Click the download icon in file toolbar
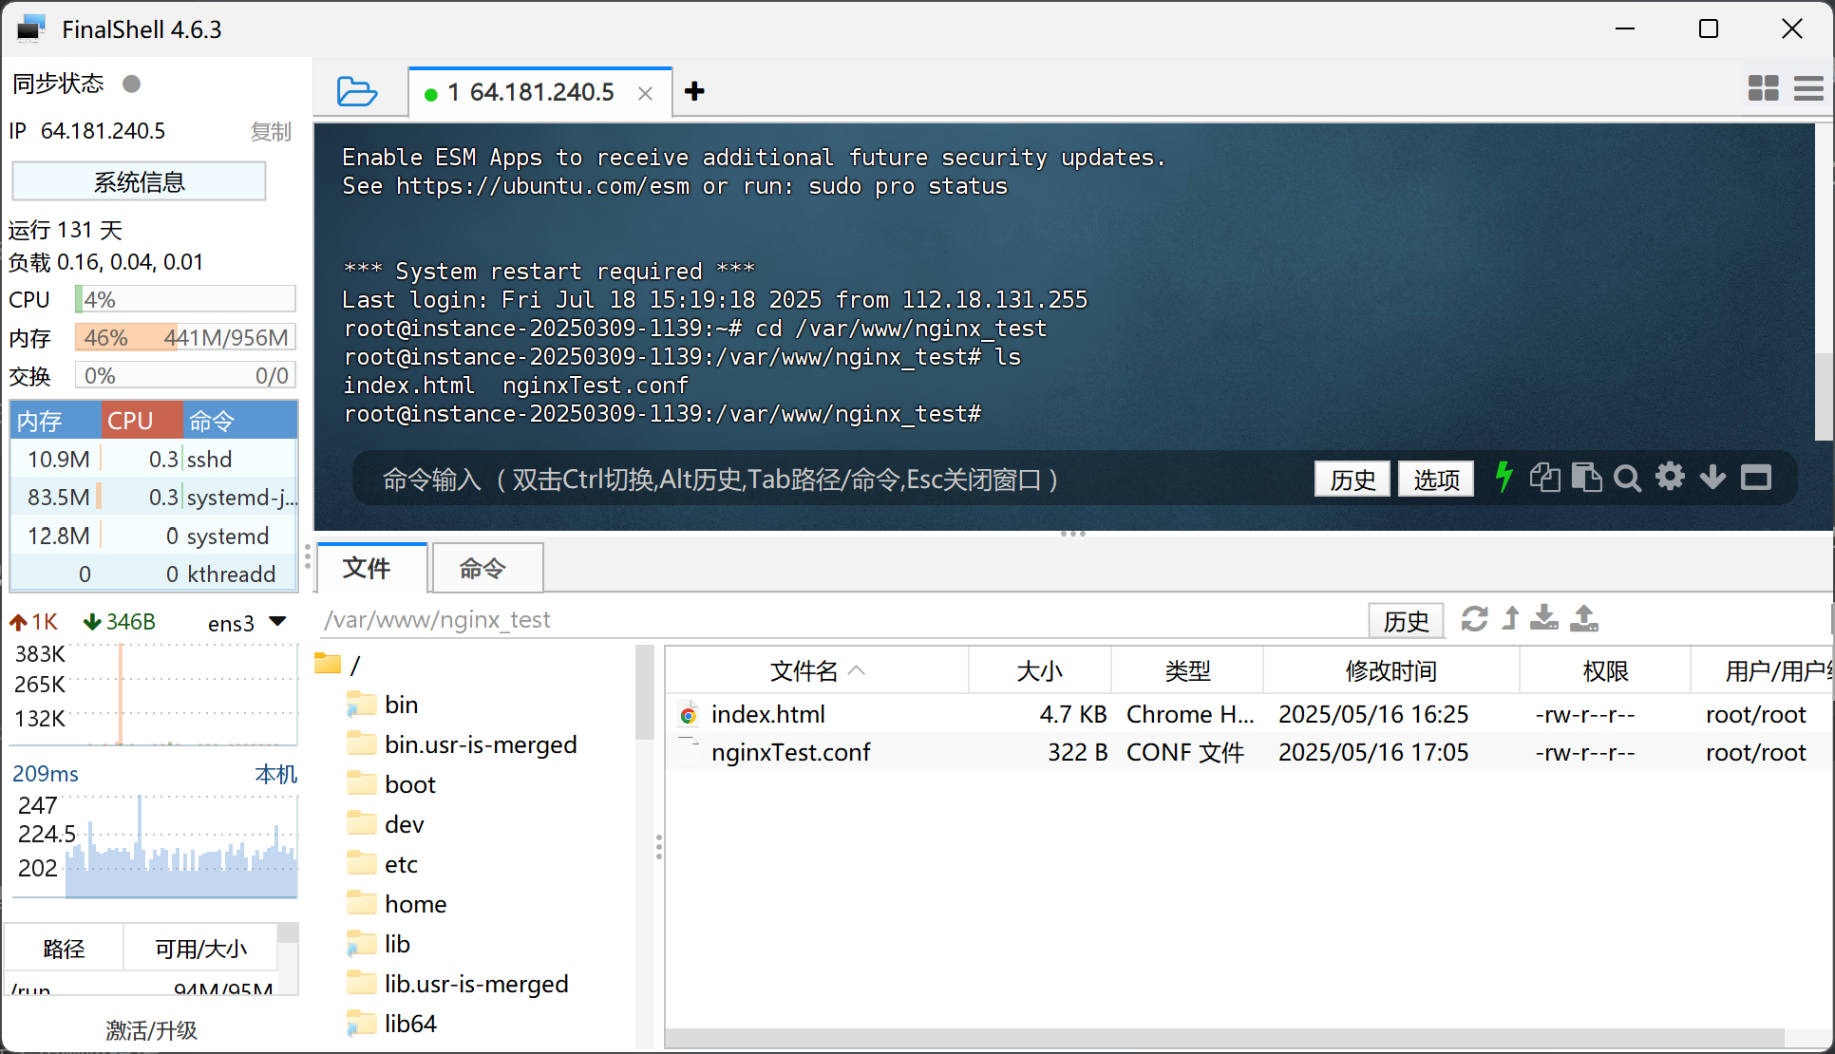Image resolution: width=1835 pixels, height=1054 pixels. tap(1544, 619)
